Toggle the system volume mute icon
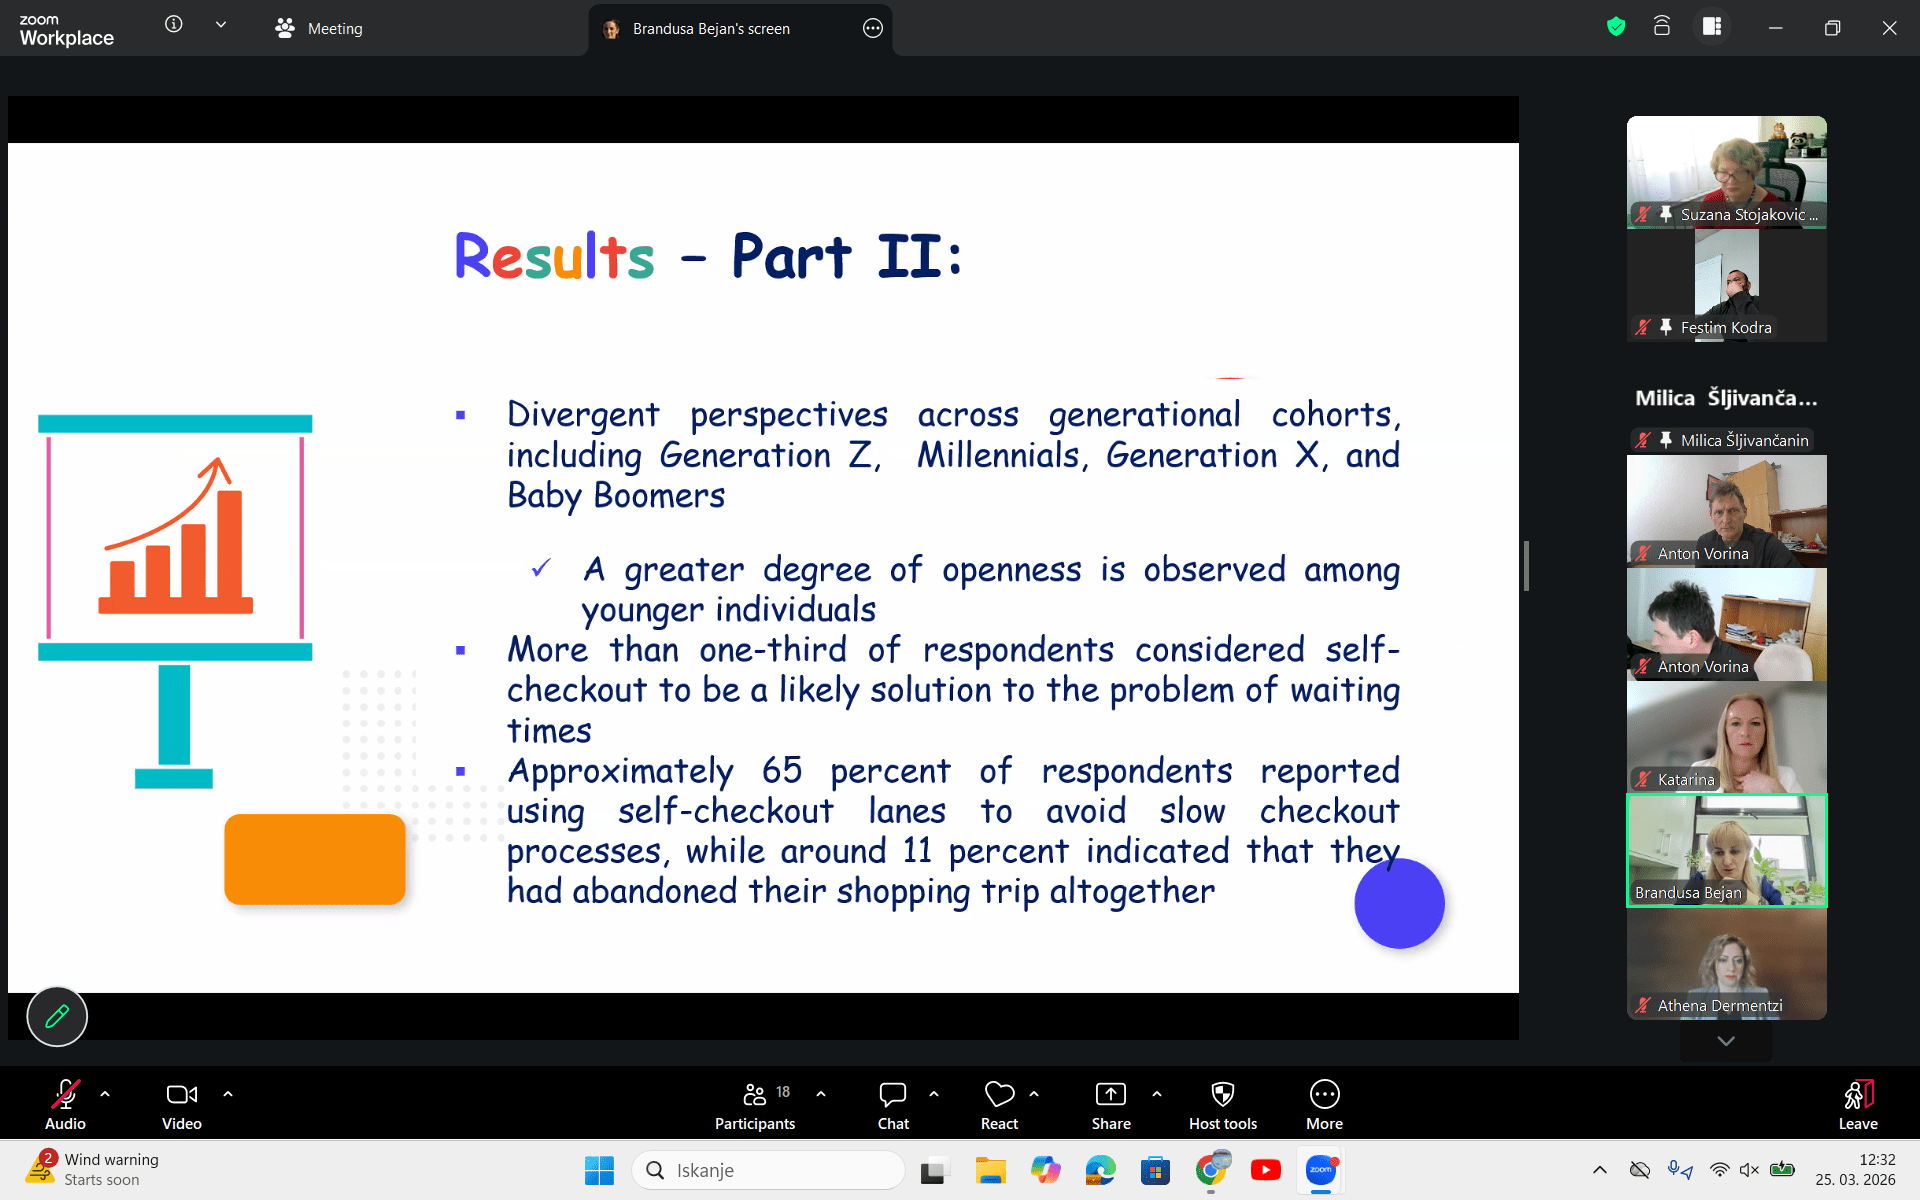Viewport: 1920px width, 1200px height. [x=1749, y=1170]
